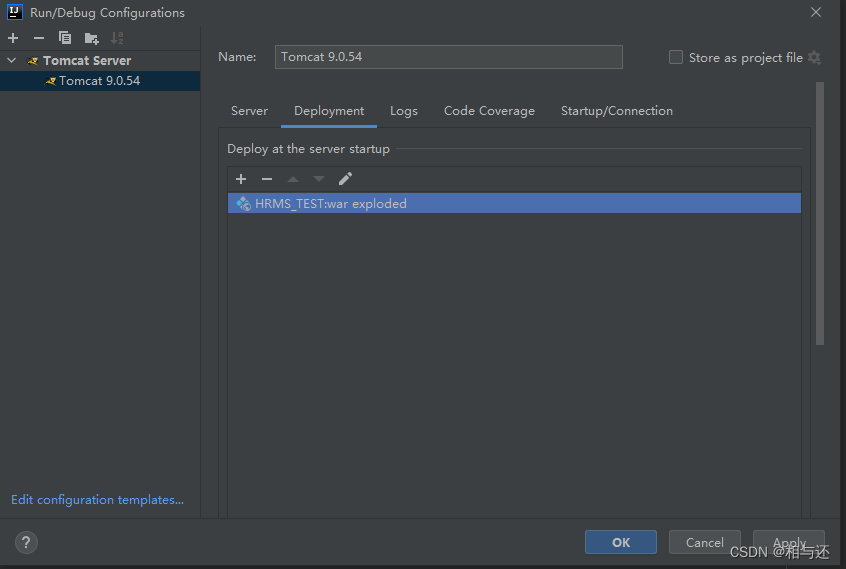This screenshot has height=569, width=846.
Task: Close the Run/Debug Configurations dialog
Action: [x=816, y=12]
